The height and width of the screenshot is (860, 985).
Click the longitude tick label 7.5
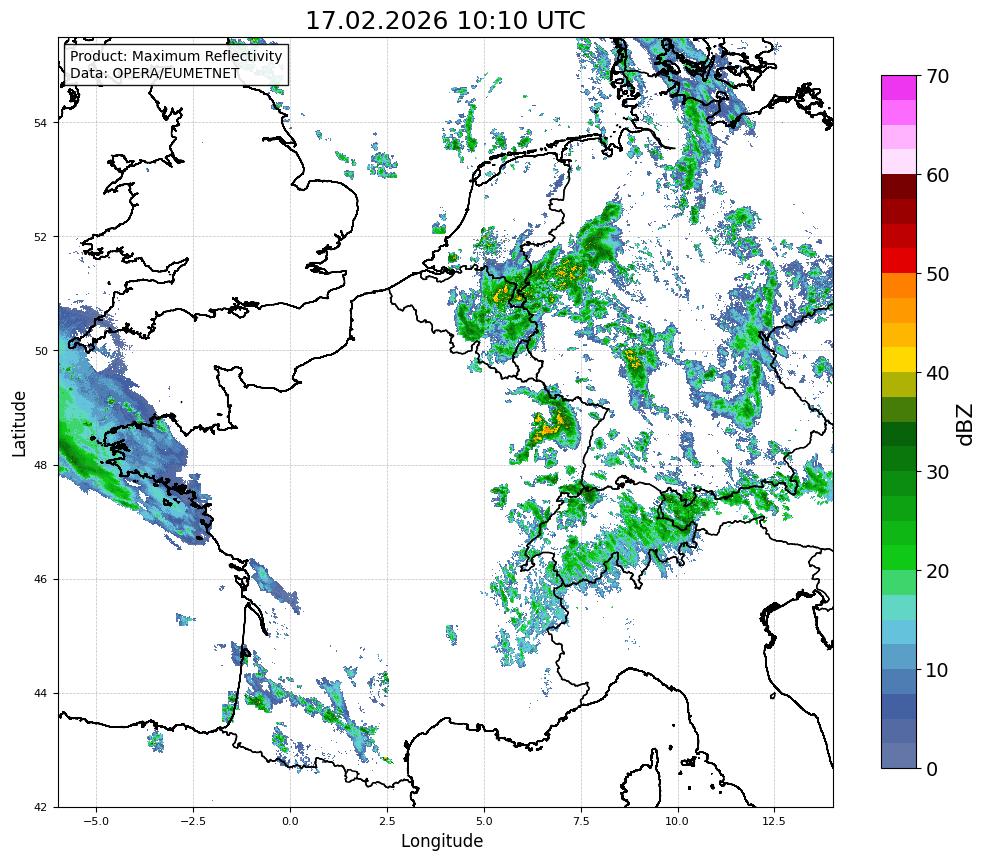pyautogui.click(x=581, y=821)
